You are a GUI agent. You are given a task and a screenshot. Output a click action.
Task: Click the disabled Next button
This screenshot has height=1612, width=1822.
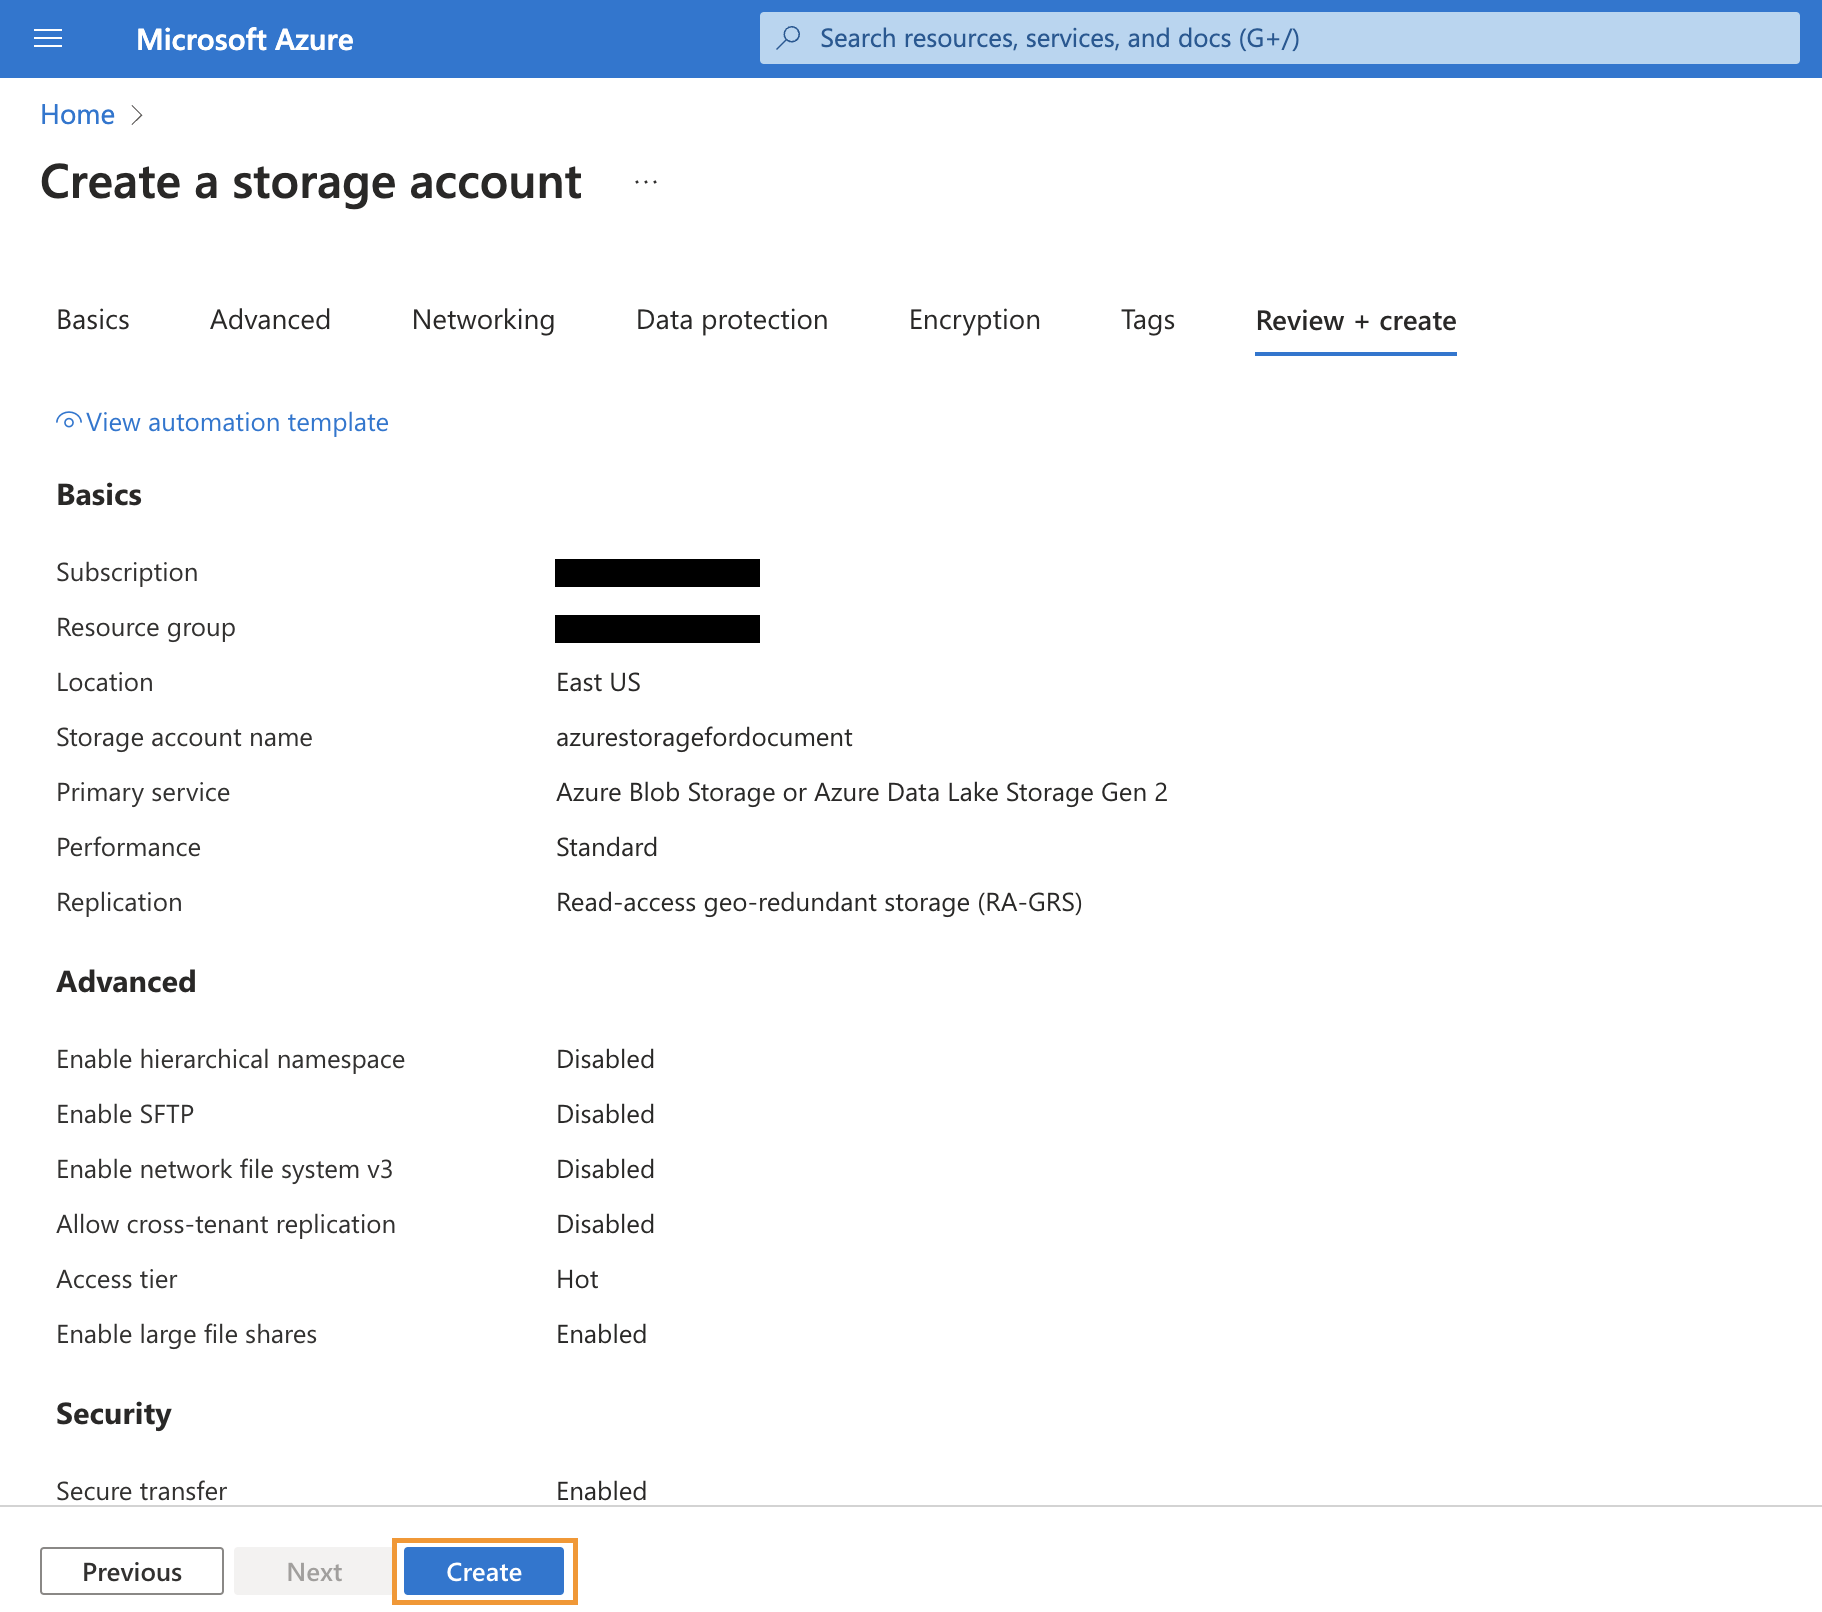tap(314, 1571)
